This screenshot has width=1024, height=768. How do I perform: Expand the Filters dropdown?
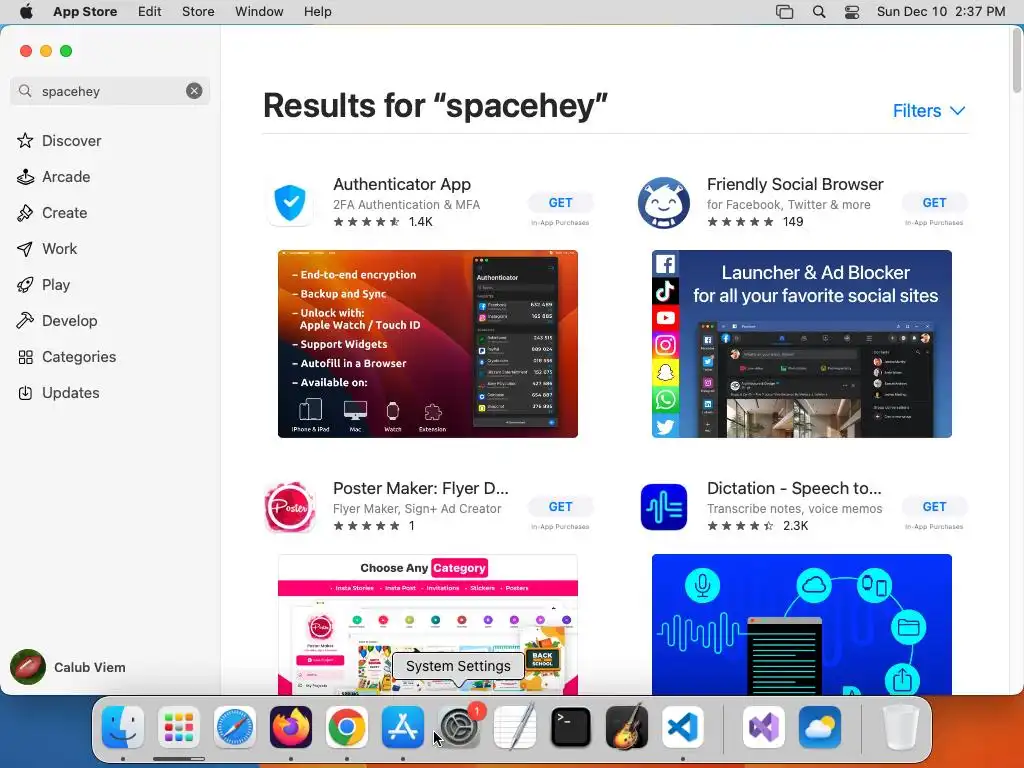coord(929,110)
